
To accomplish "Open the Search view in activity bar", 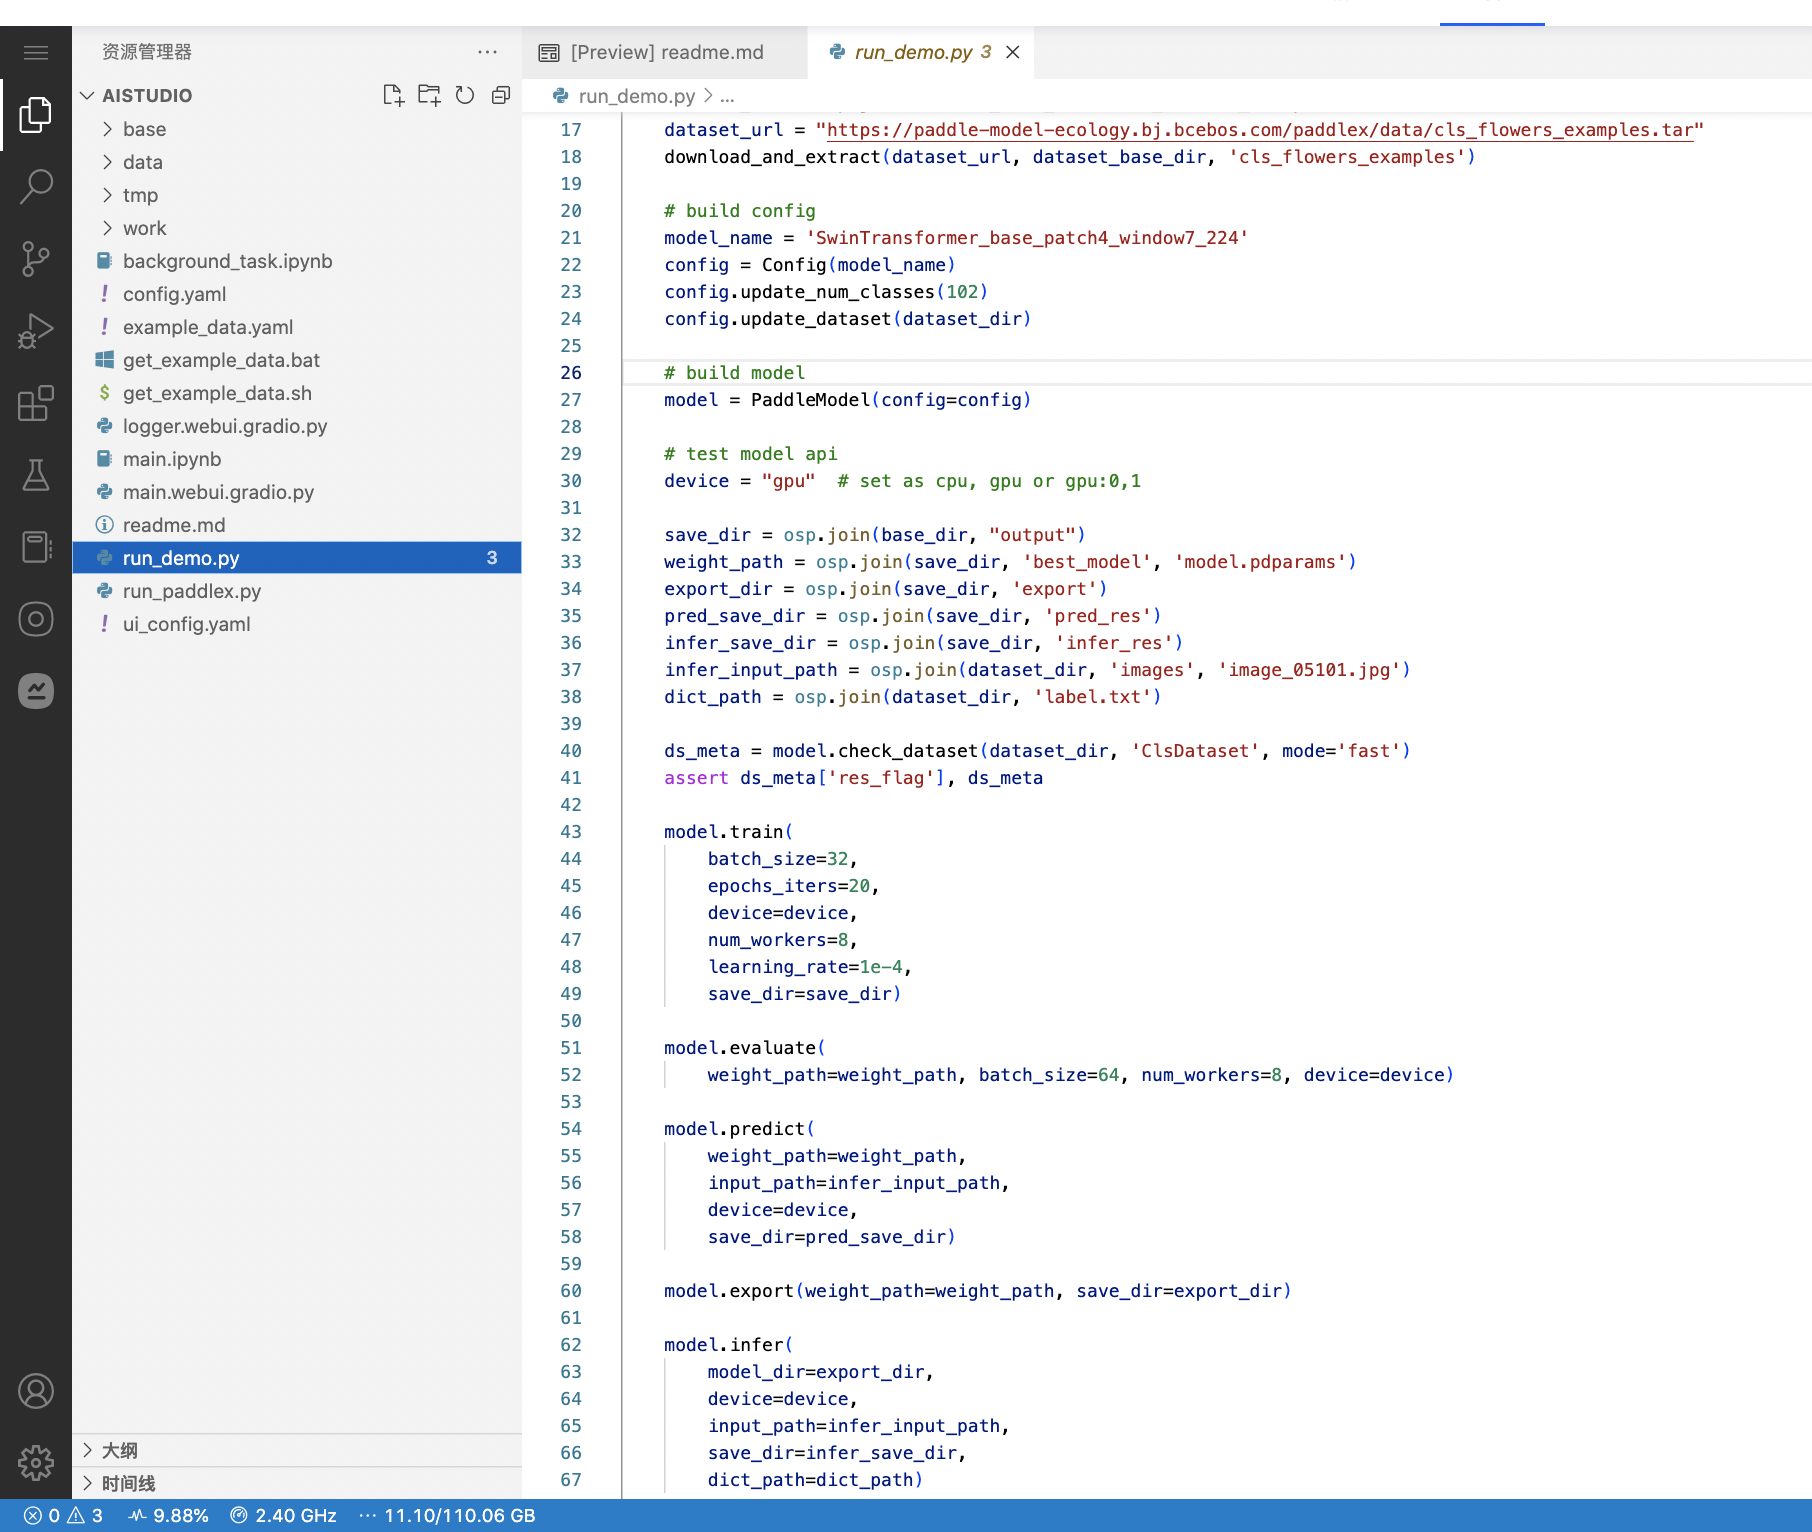I will click(36, 186).
